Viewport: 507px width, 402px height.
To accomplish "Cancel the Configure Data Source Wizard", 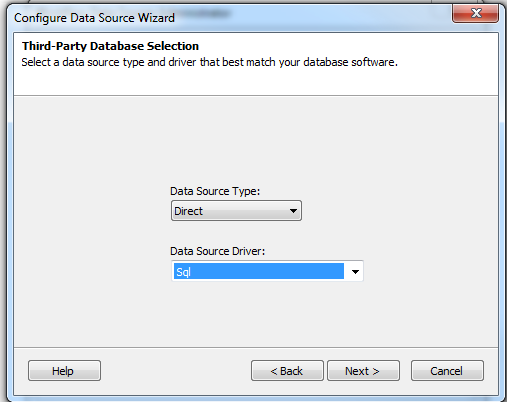I will (x=447, y=370).
